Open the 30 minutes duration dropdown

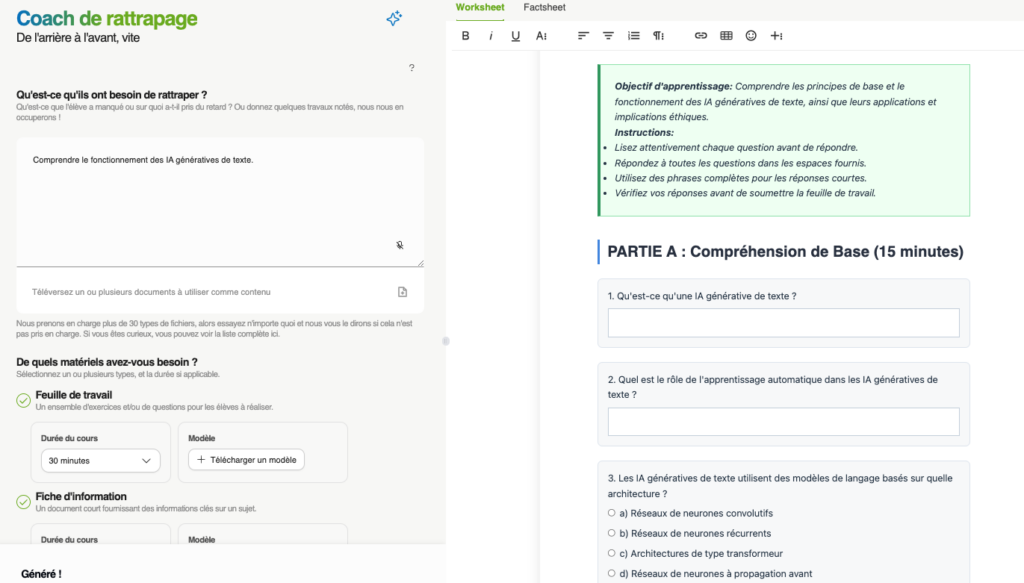click(100, 461)
